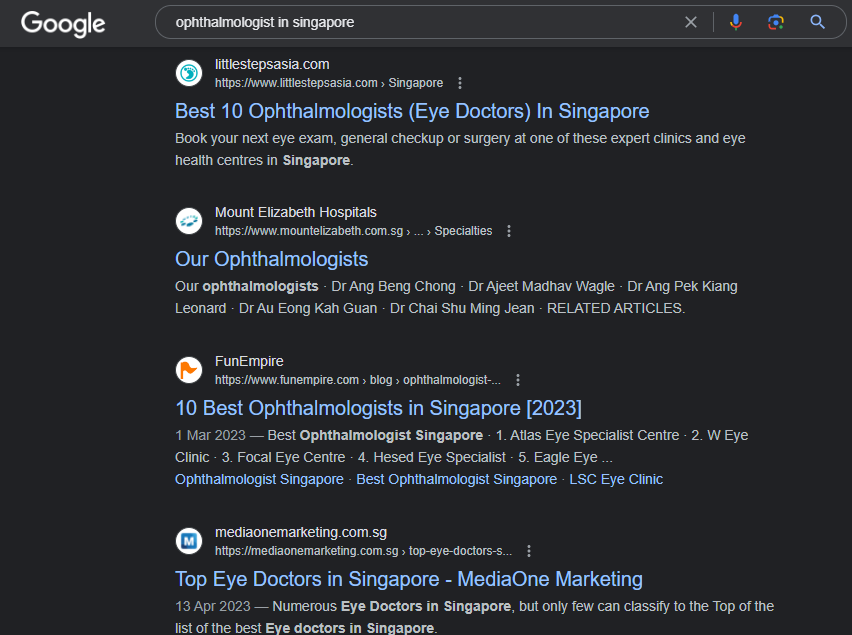This screenshot has height=635, width=852.
Task: Follow the Ophthalmologist Singapore sitelink
Action: [259, 479]
